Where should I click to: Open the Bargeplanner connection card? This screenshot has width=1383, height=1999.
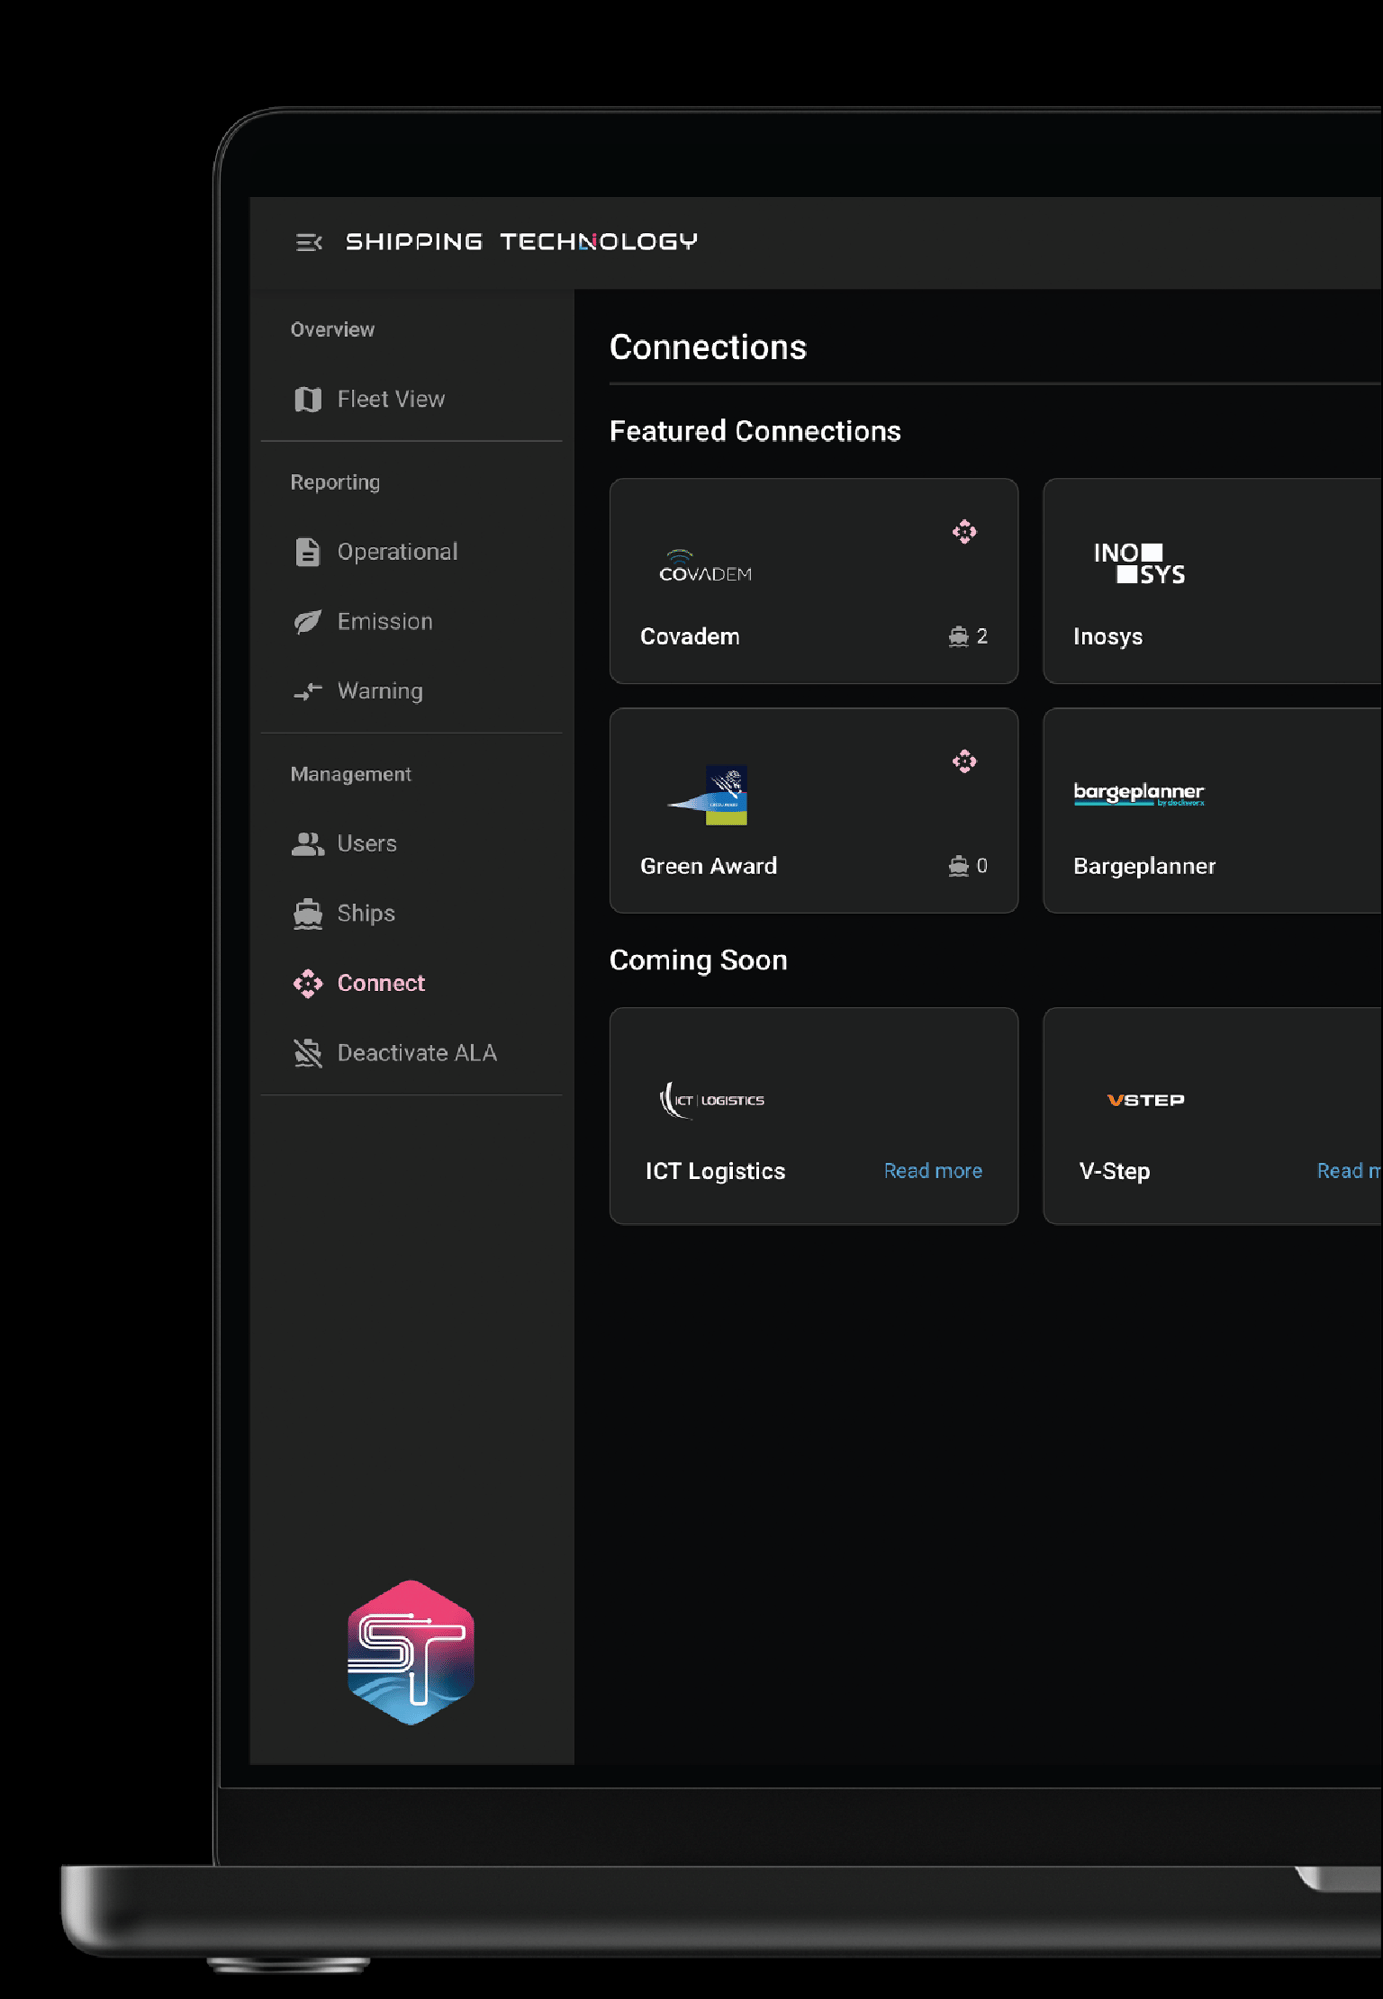1212,811
